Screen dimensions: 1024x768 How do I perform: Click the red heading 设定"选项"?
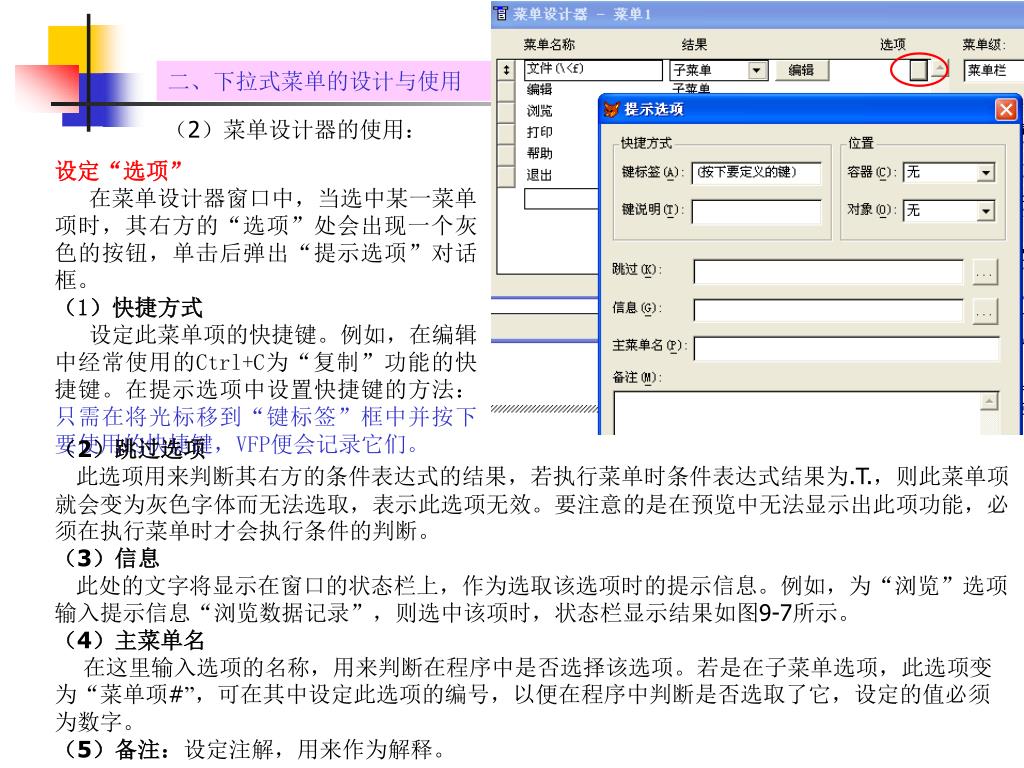119,171
